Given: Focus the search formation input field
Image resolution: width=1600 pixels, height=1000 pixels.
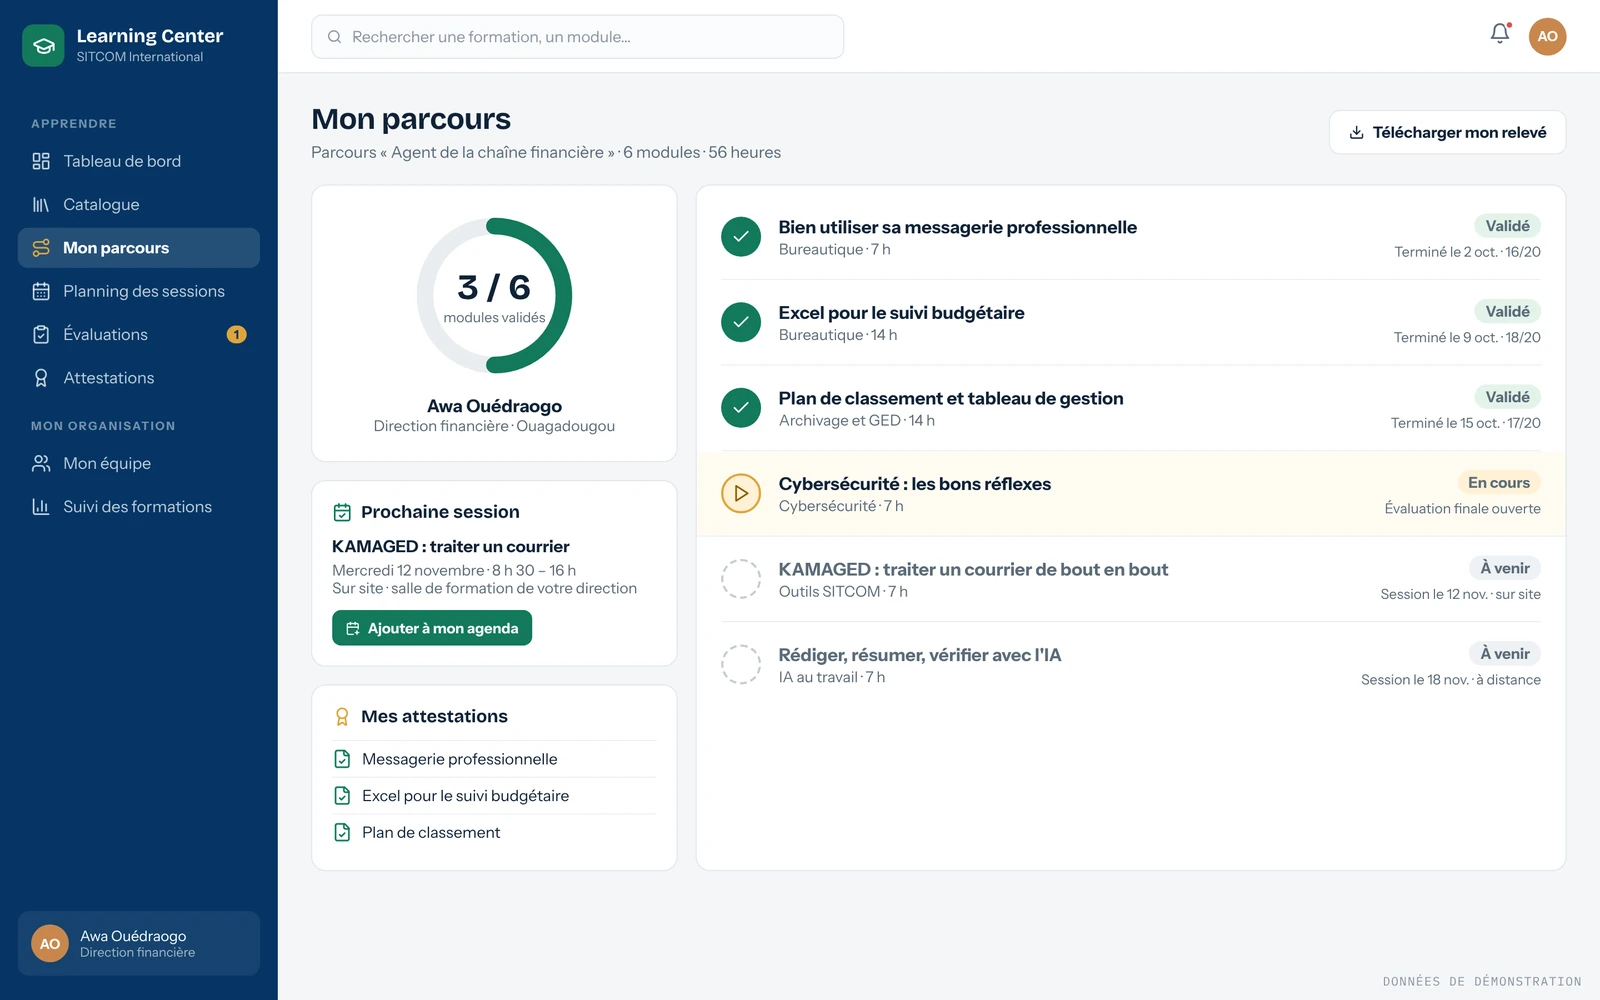Looking at the screenshot, I should click(577, 37).
